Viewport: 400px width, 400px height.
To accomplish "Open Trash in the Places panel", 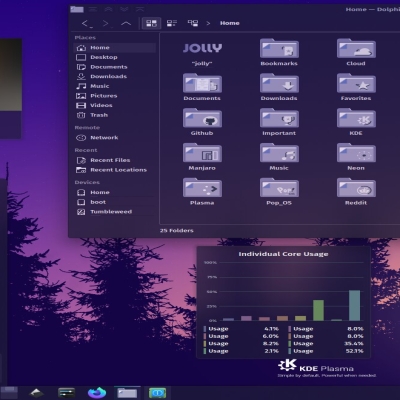I will click(x=114, y=115).
